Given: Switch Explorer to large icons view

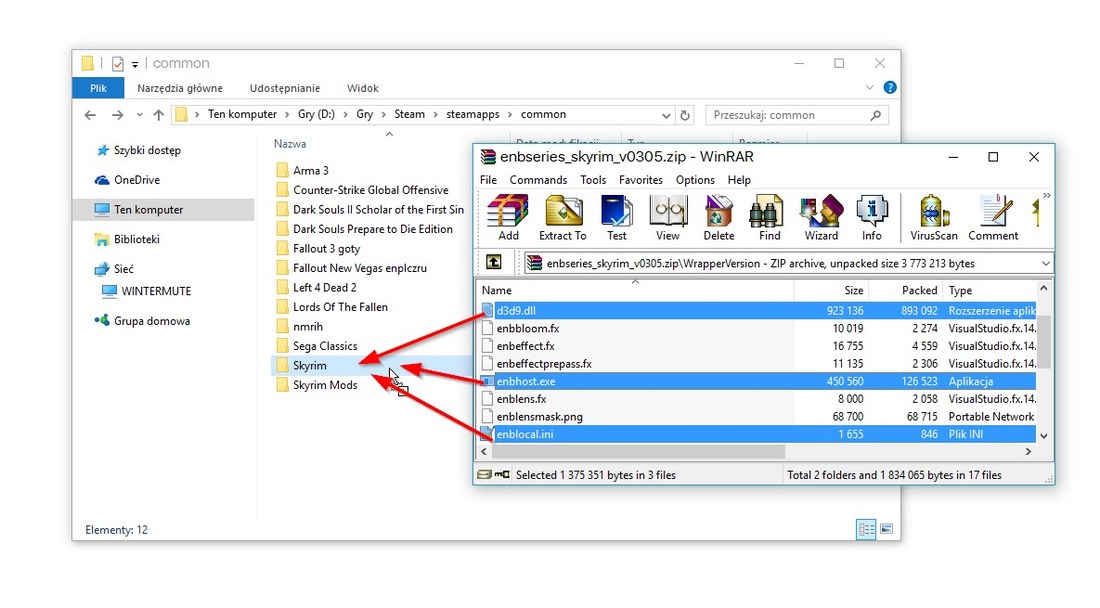Looking at the screenshot, I should point(887,529).
